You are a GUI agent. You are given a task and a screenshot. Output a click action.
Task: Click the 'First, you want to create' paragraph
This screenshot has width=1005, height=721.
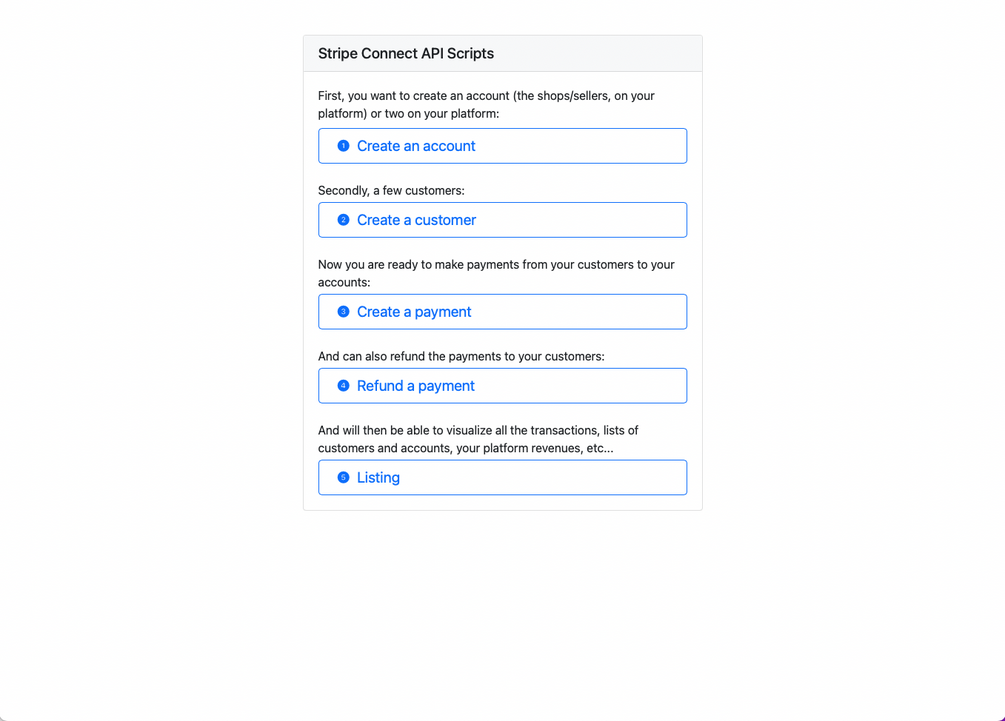[x=486, y=105]
